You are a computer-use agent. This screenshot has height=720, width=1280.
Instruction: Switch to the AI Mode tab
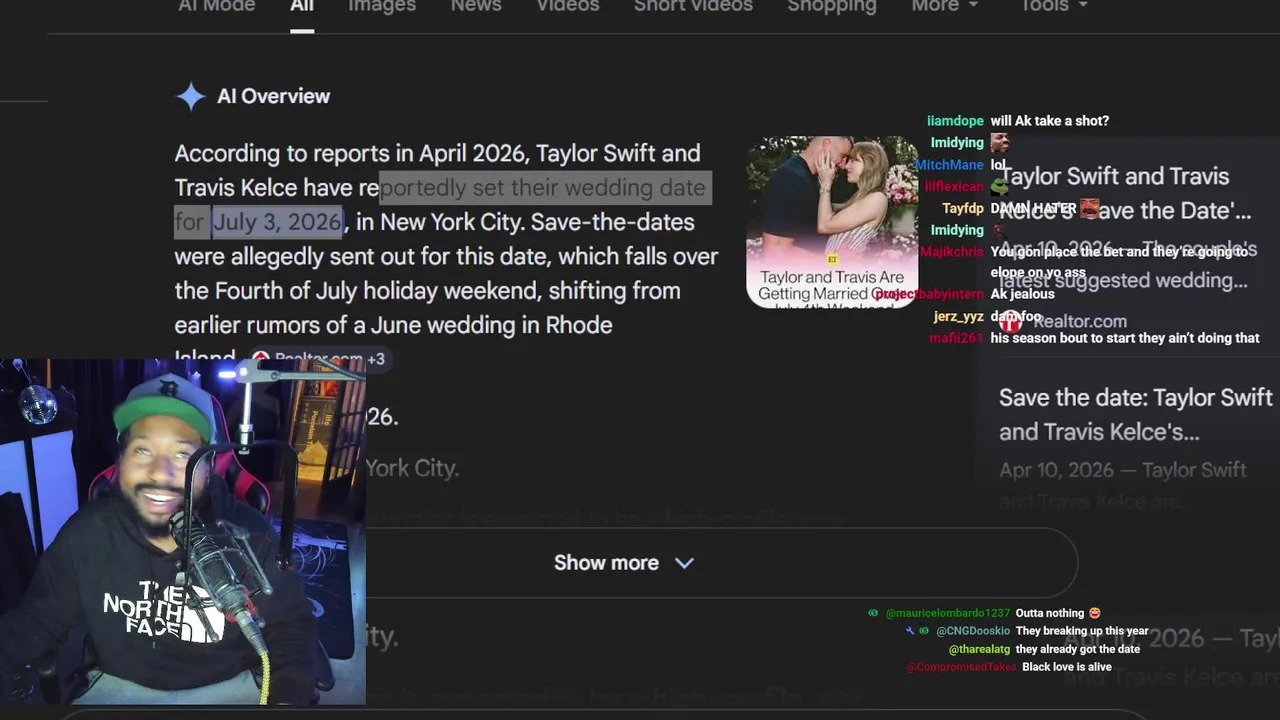[x=216, y=6]
